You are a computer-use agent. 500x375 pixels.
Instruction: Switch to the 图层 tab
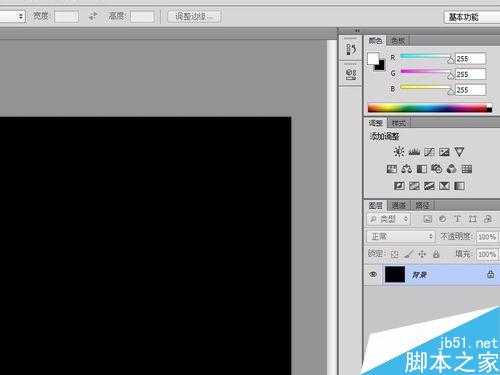point(376,205)
